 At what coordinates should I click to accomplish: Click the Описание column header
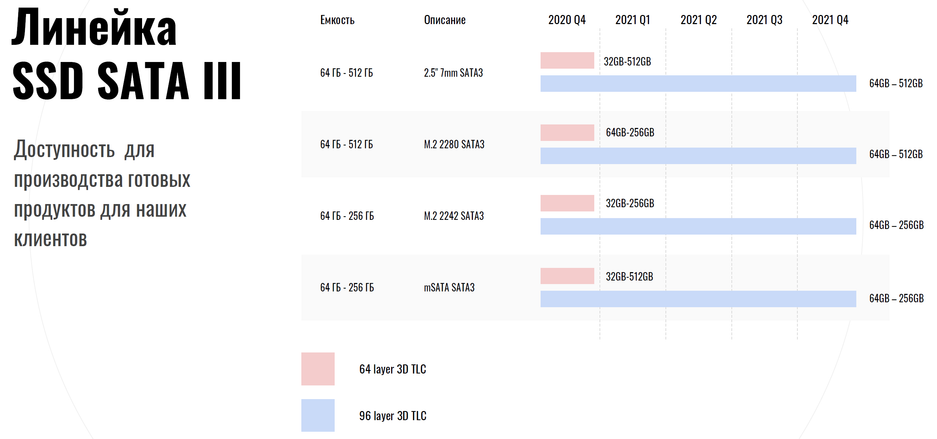444,20
